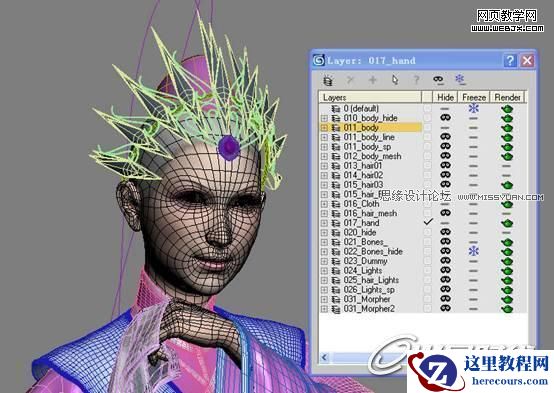554x393 pixels.
Task: Click the arrow cursor Select Highlighted Objects icon
Action: point(395,80)
